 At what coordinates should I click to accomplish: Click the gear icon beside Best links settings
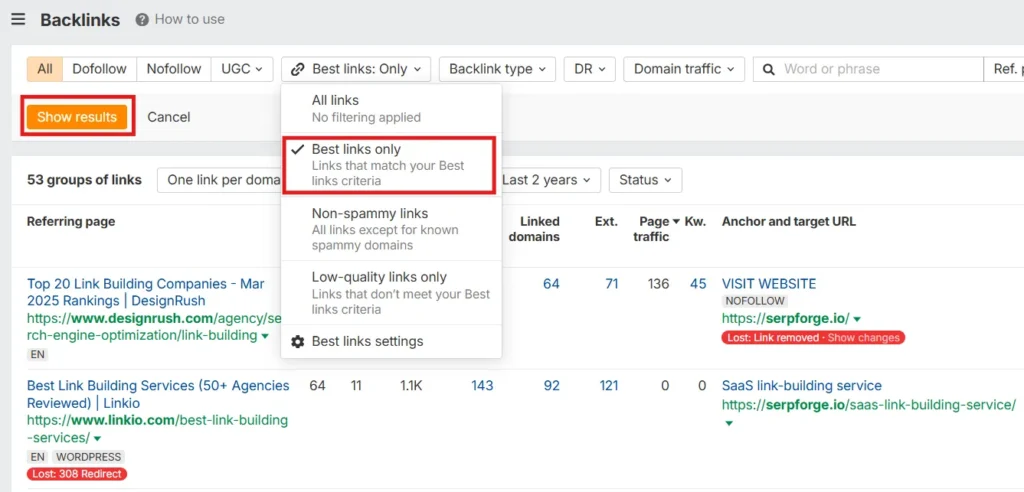tap(298, 342)
